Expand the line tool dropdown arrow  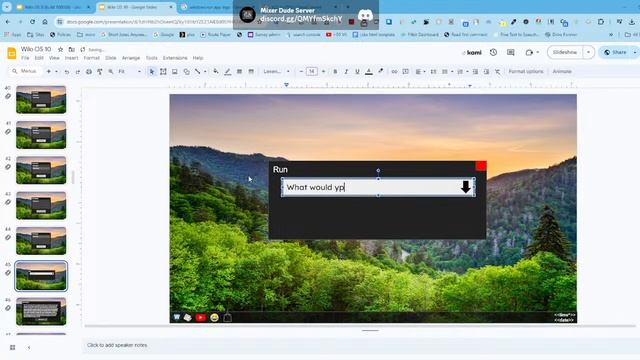204,71
